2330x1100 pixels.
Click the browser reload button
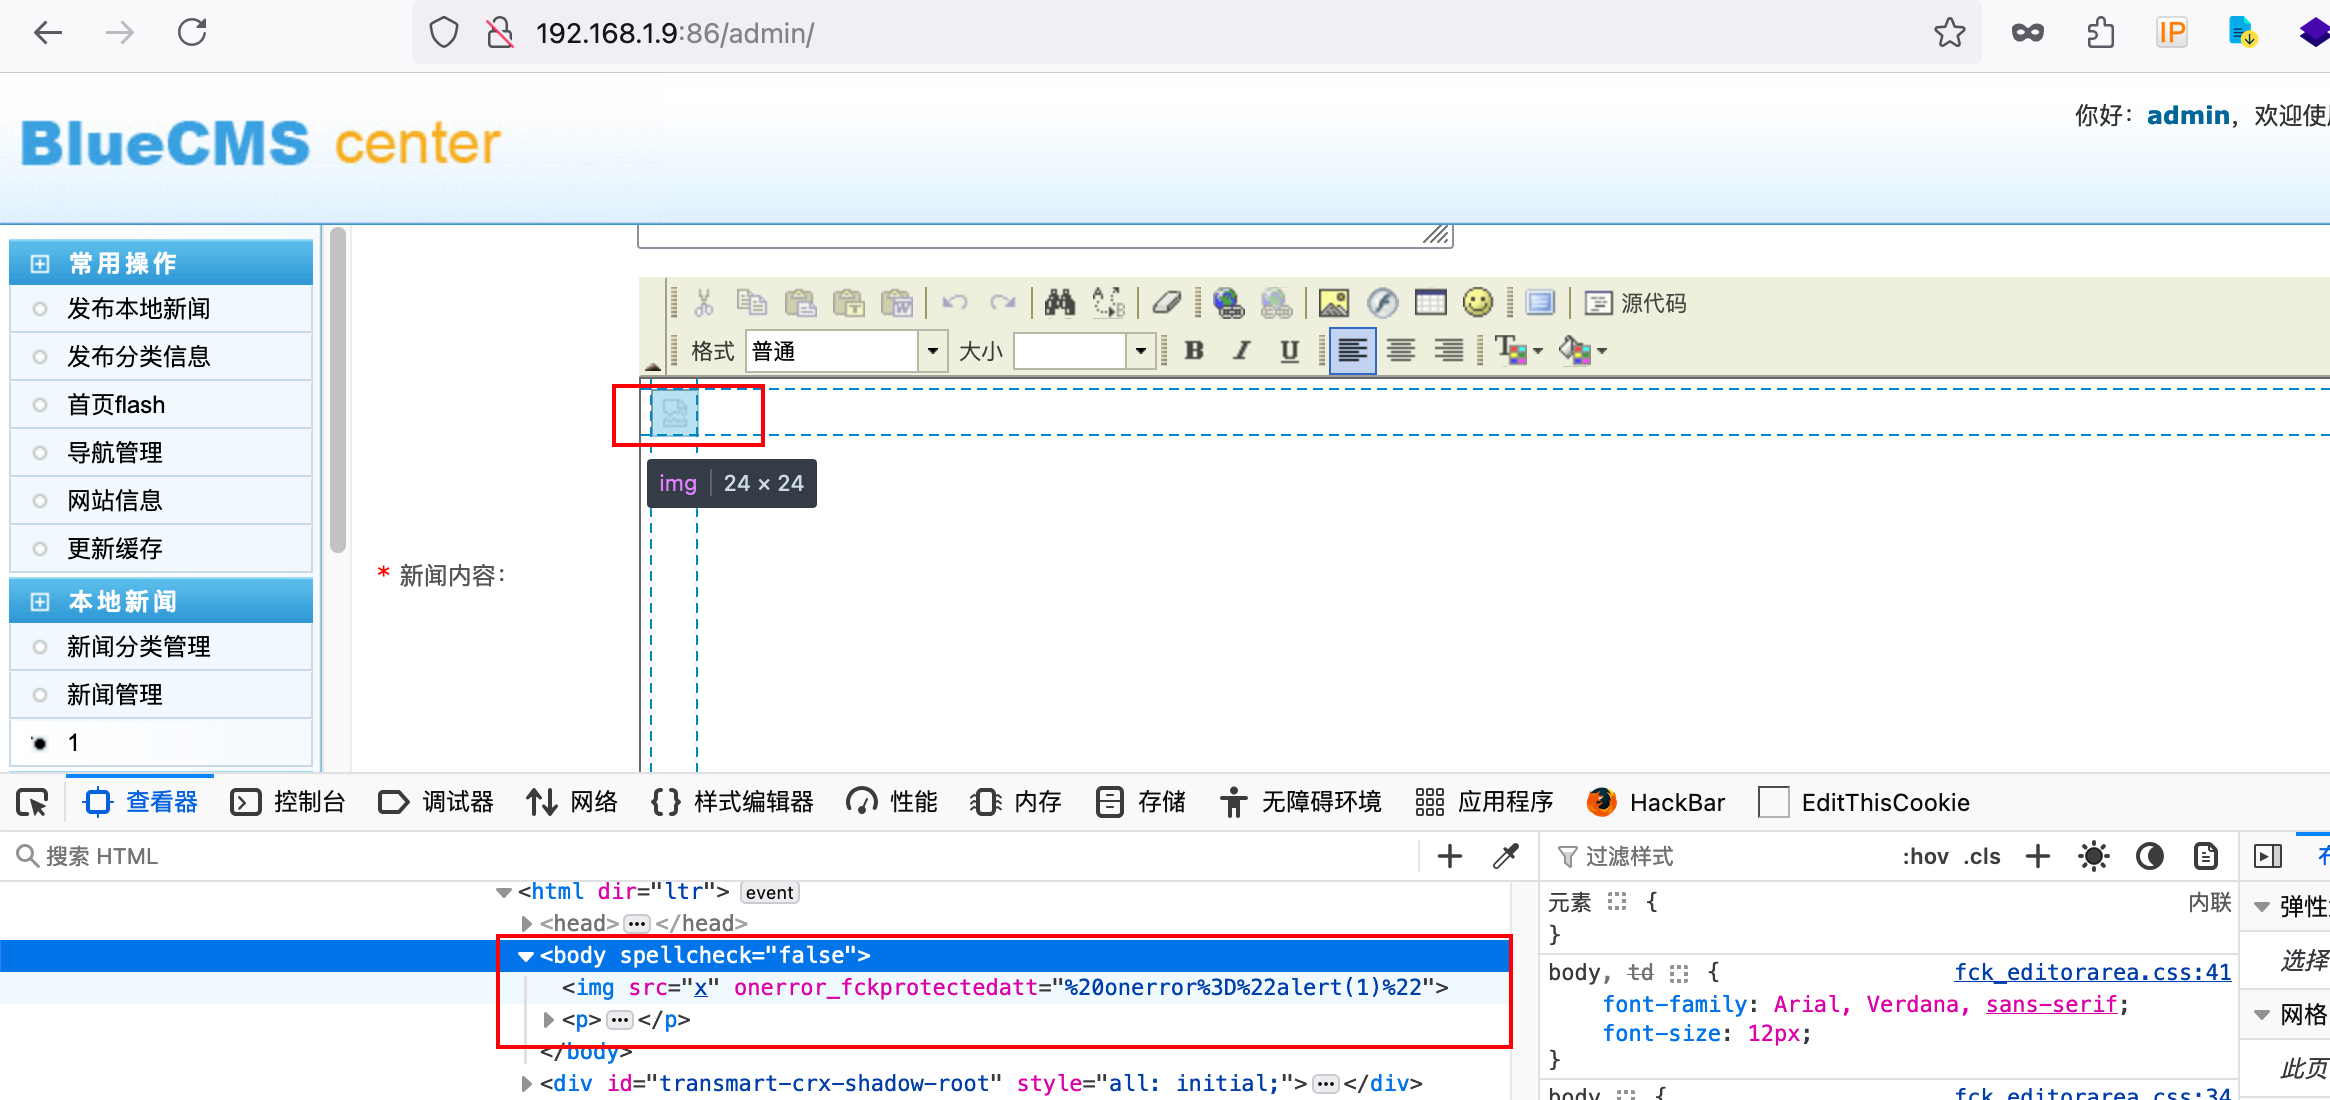pyautogui.click(x=192, y=33)
